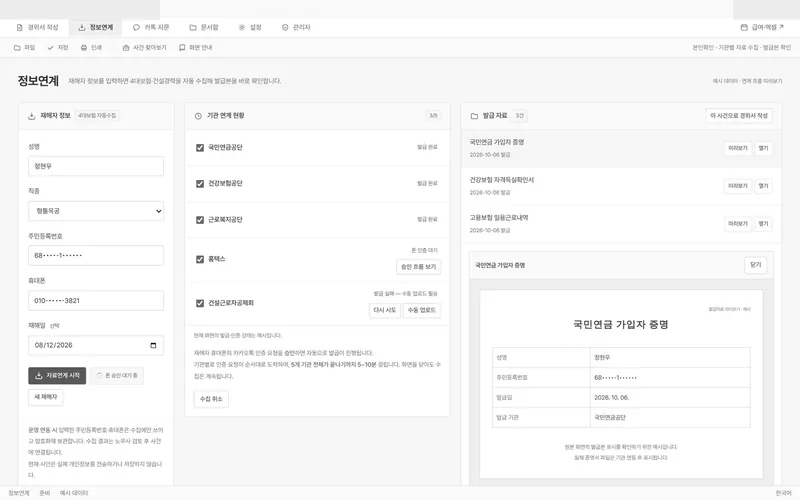Open the 카톡 자문 tab

pyautogui.click(x=151, y=28)
